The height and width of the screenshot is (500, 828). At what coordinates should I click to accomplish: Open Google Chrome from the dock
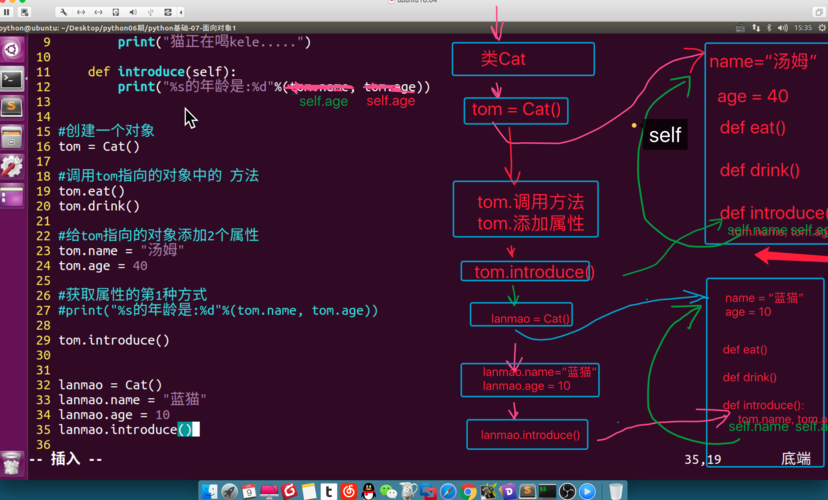tap(468, 492)
